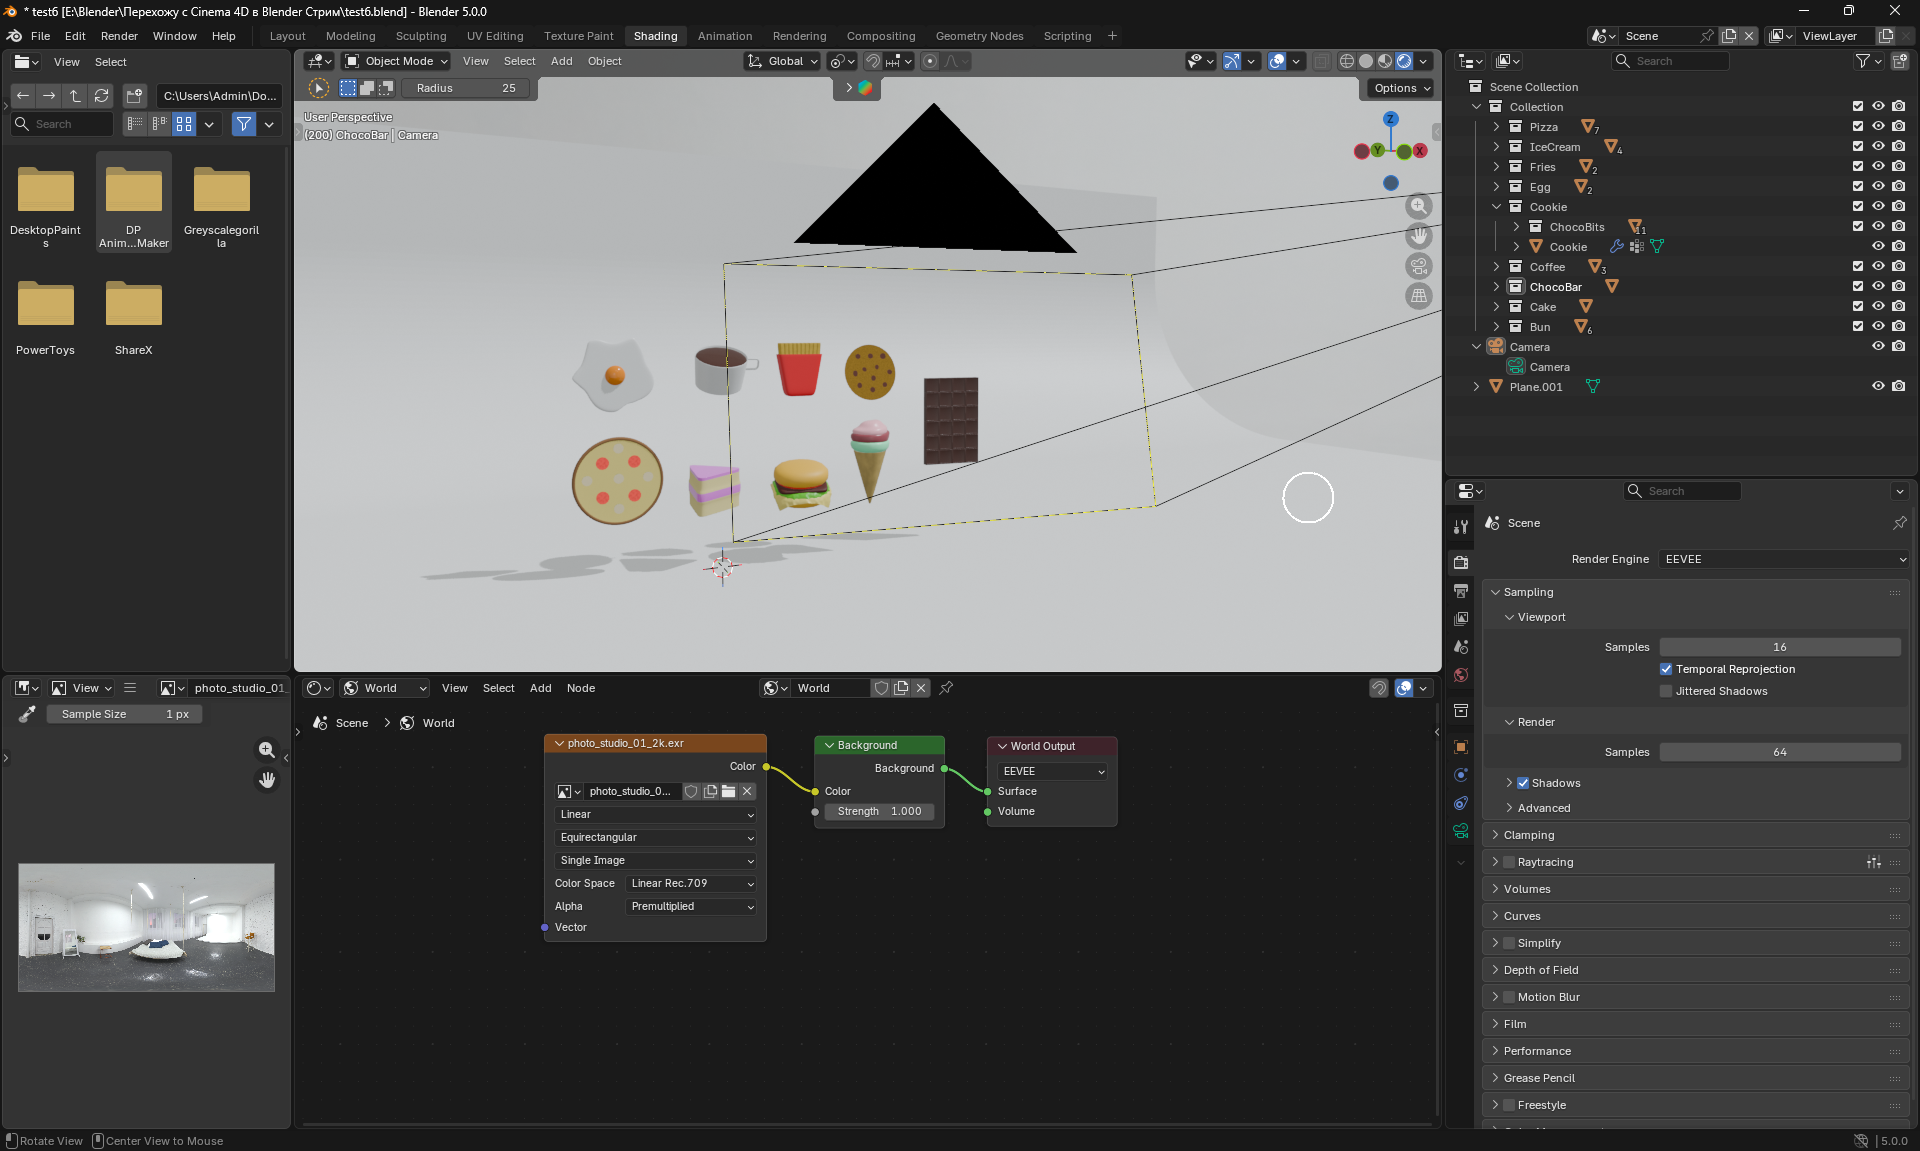Enable Jittered Shadows checkbox
Image resolution: width=1920 pixels, height=1151 pixels.
coord(1666,691)
